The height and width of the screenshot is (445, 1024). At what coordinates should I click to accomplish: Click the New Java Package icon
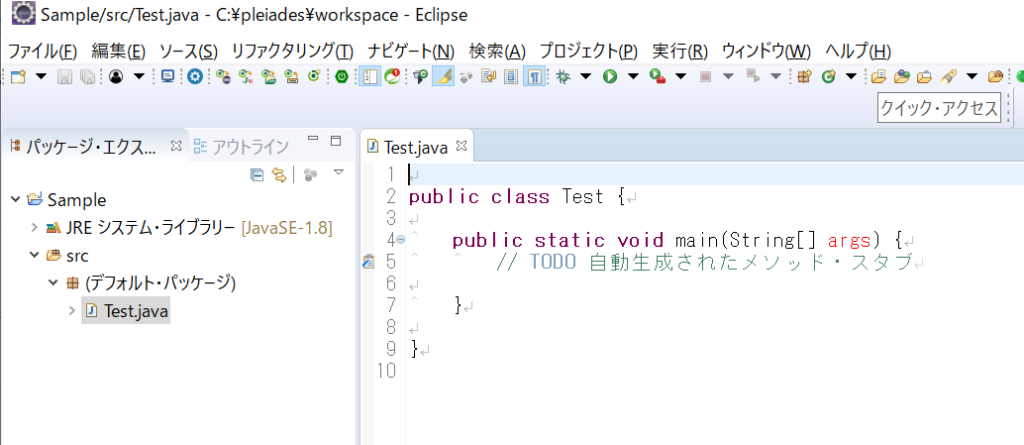tap(804, 77)
